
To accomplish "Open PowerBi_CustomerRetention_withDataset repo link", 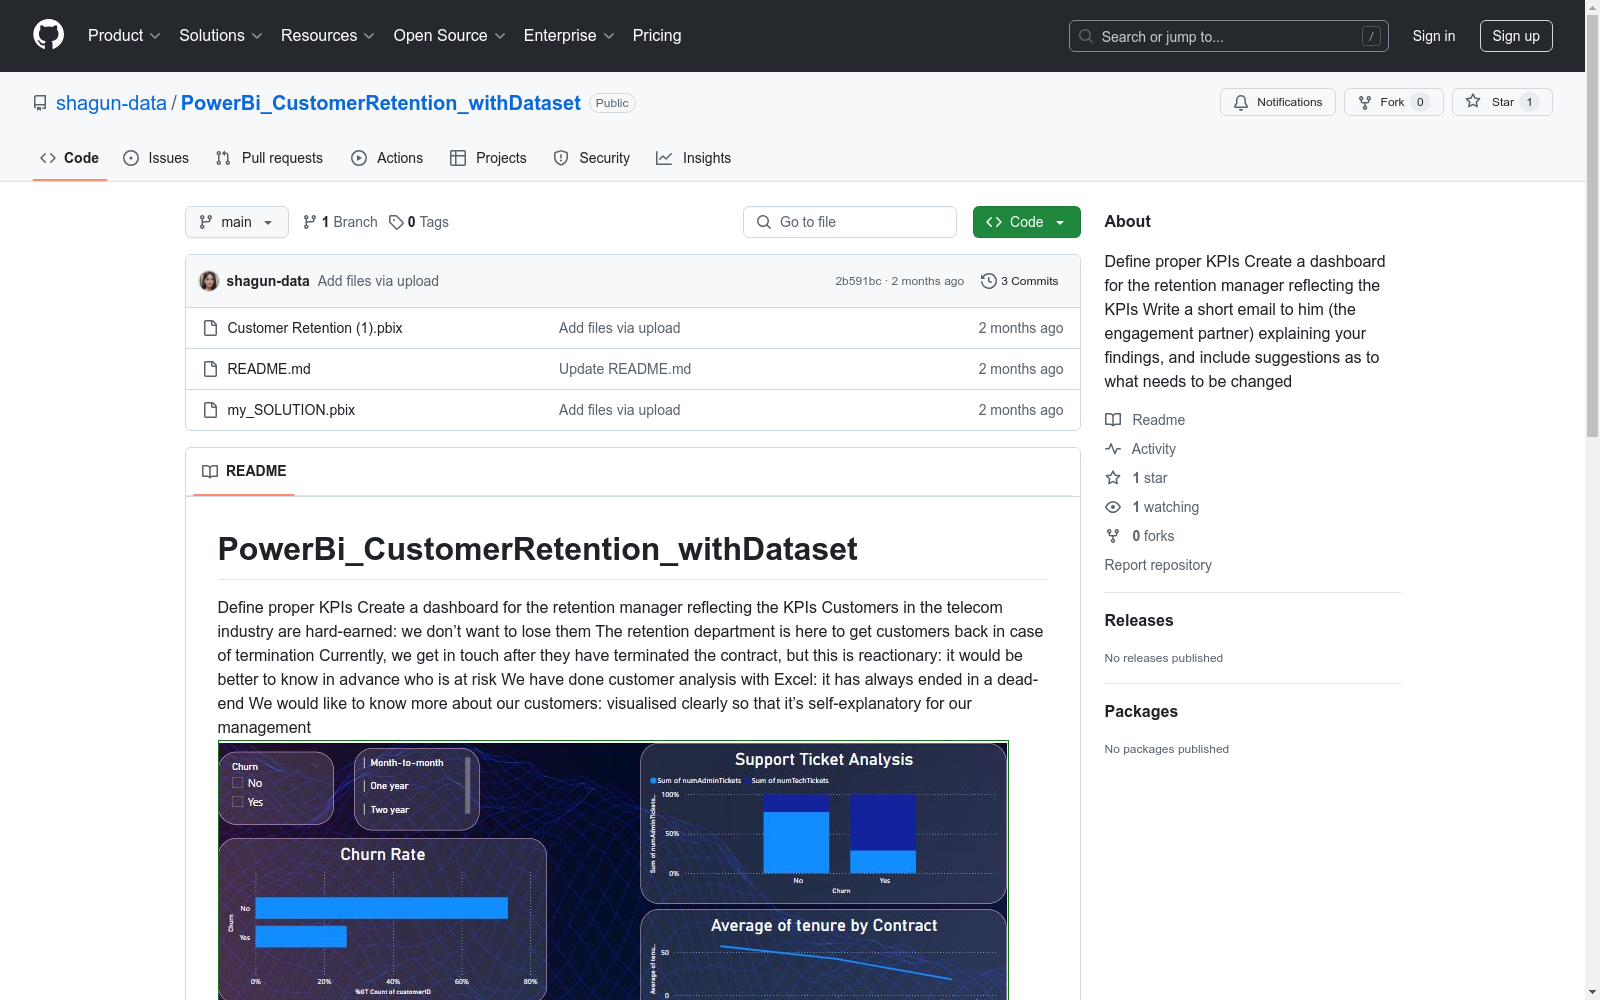I will coord(381,103).
